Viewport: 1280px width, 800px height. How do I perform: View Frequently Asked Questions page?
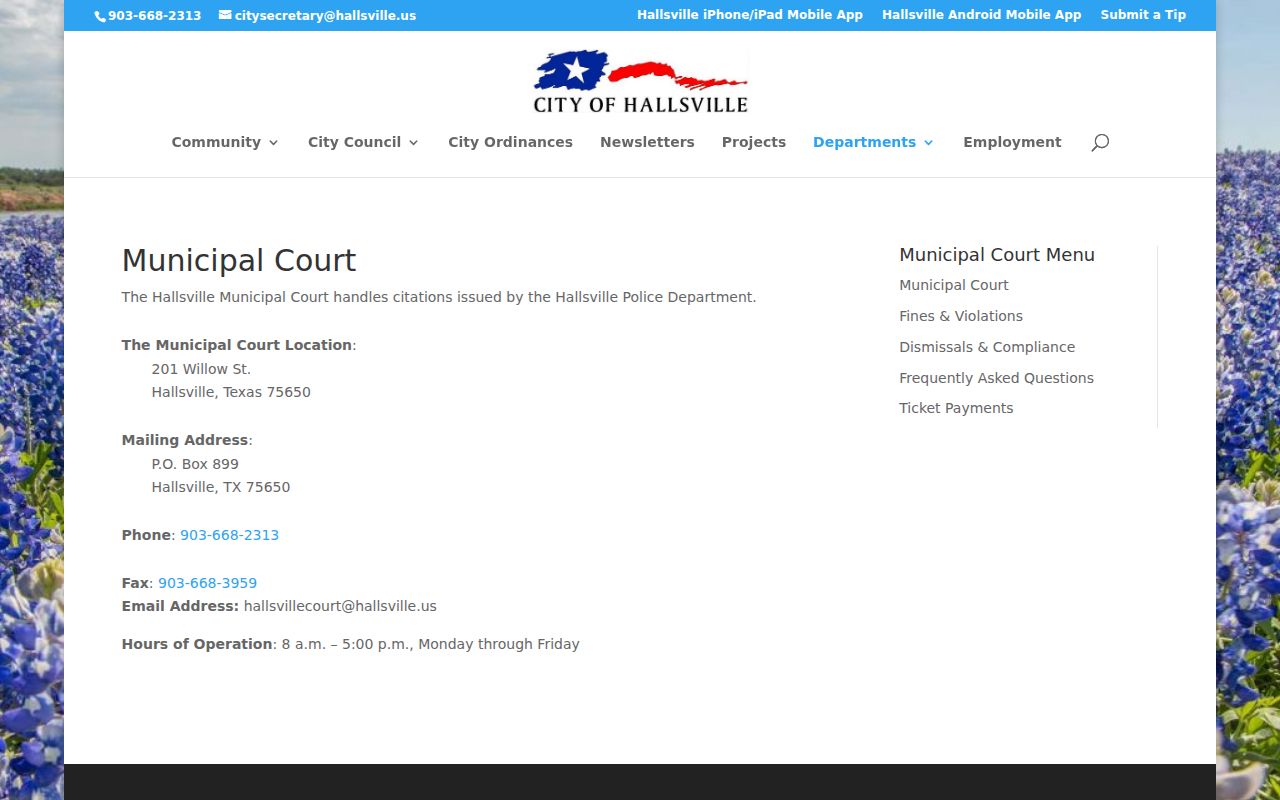pyautogui.click(x=996, y=378)
